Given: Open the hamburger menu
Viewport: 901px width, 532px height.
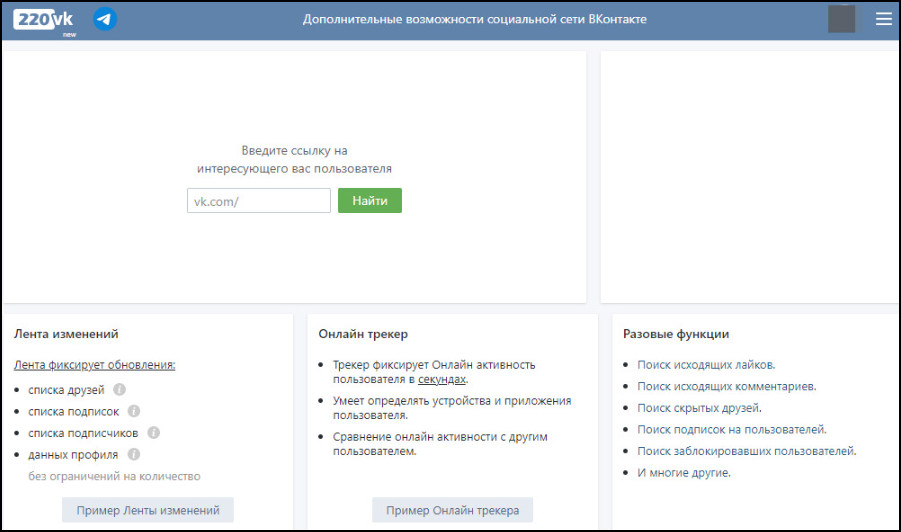Looking at the screenshot, I should pos(883,19).
